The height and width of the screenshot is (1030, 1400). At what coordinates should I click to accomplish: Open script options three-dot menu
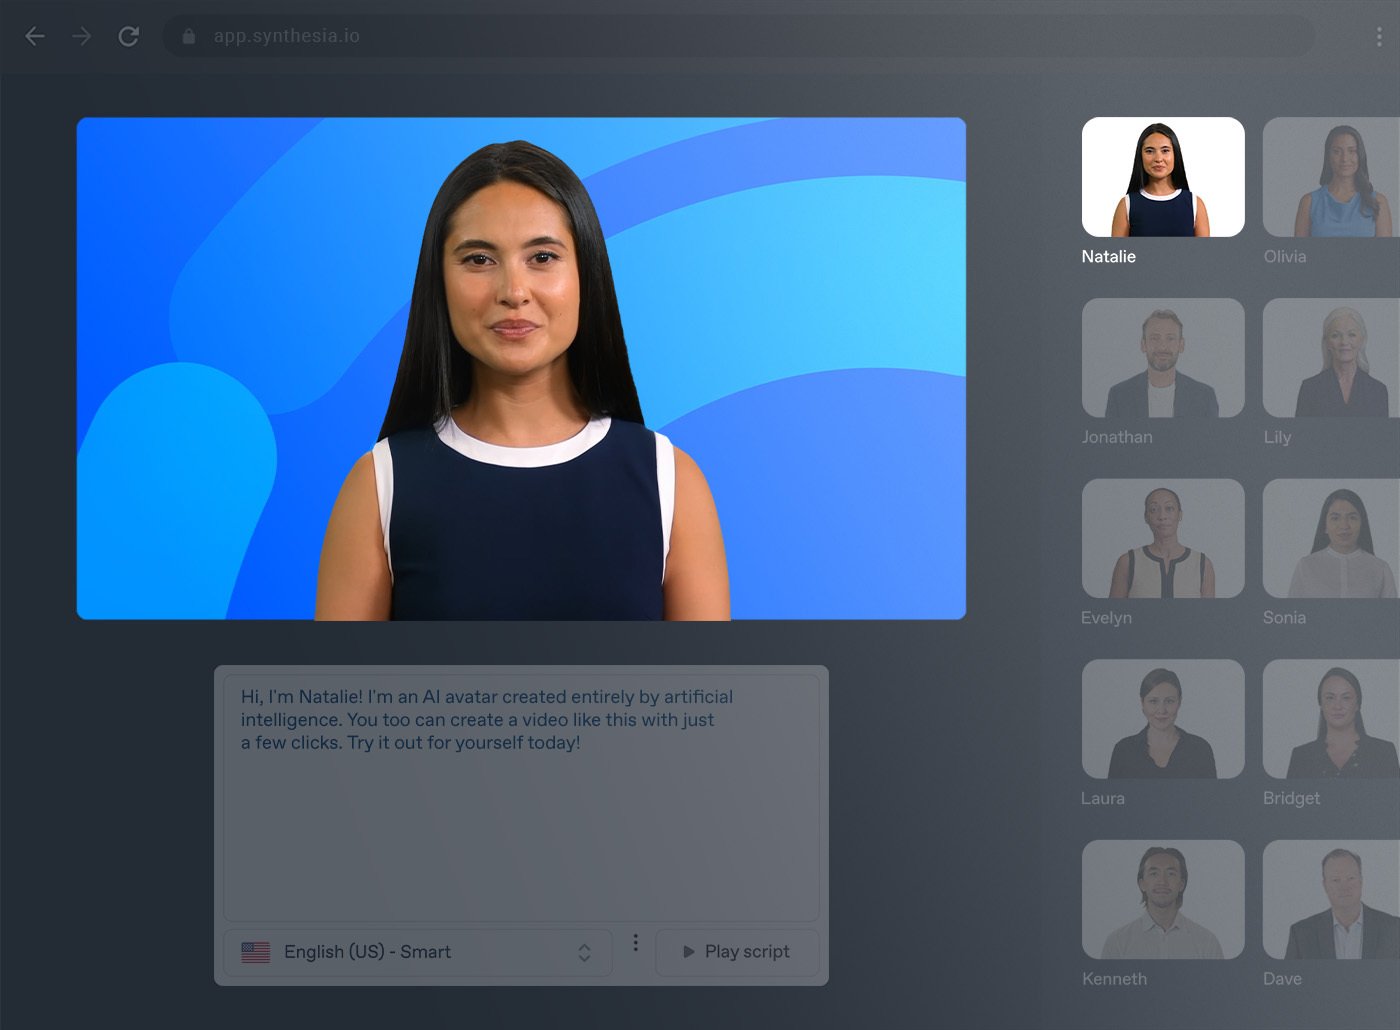click(635, 943)
